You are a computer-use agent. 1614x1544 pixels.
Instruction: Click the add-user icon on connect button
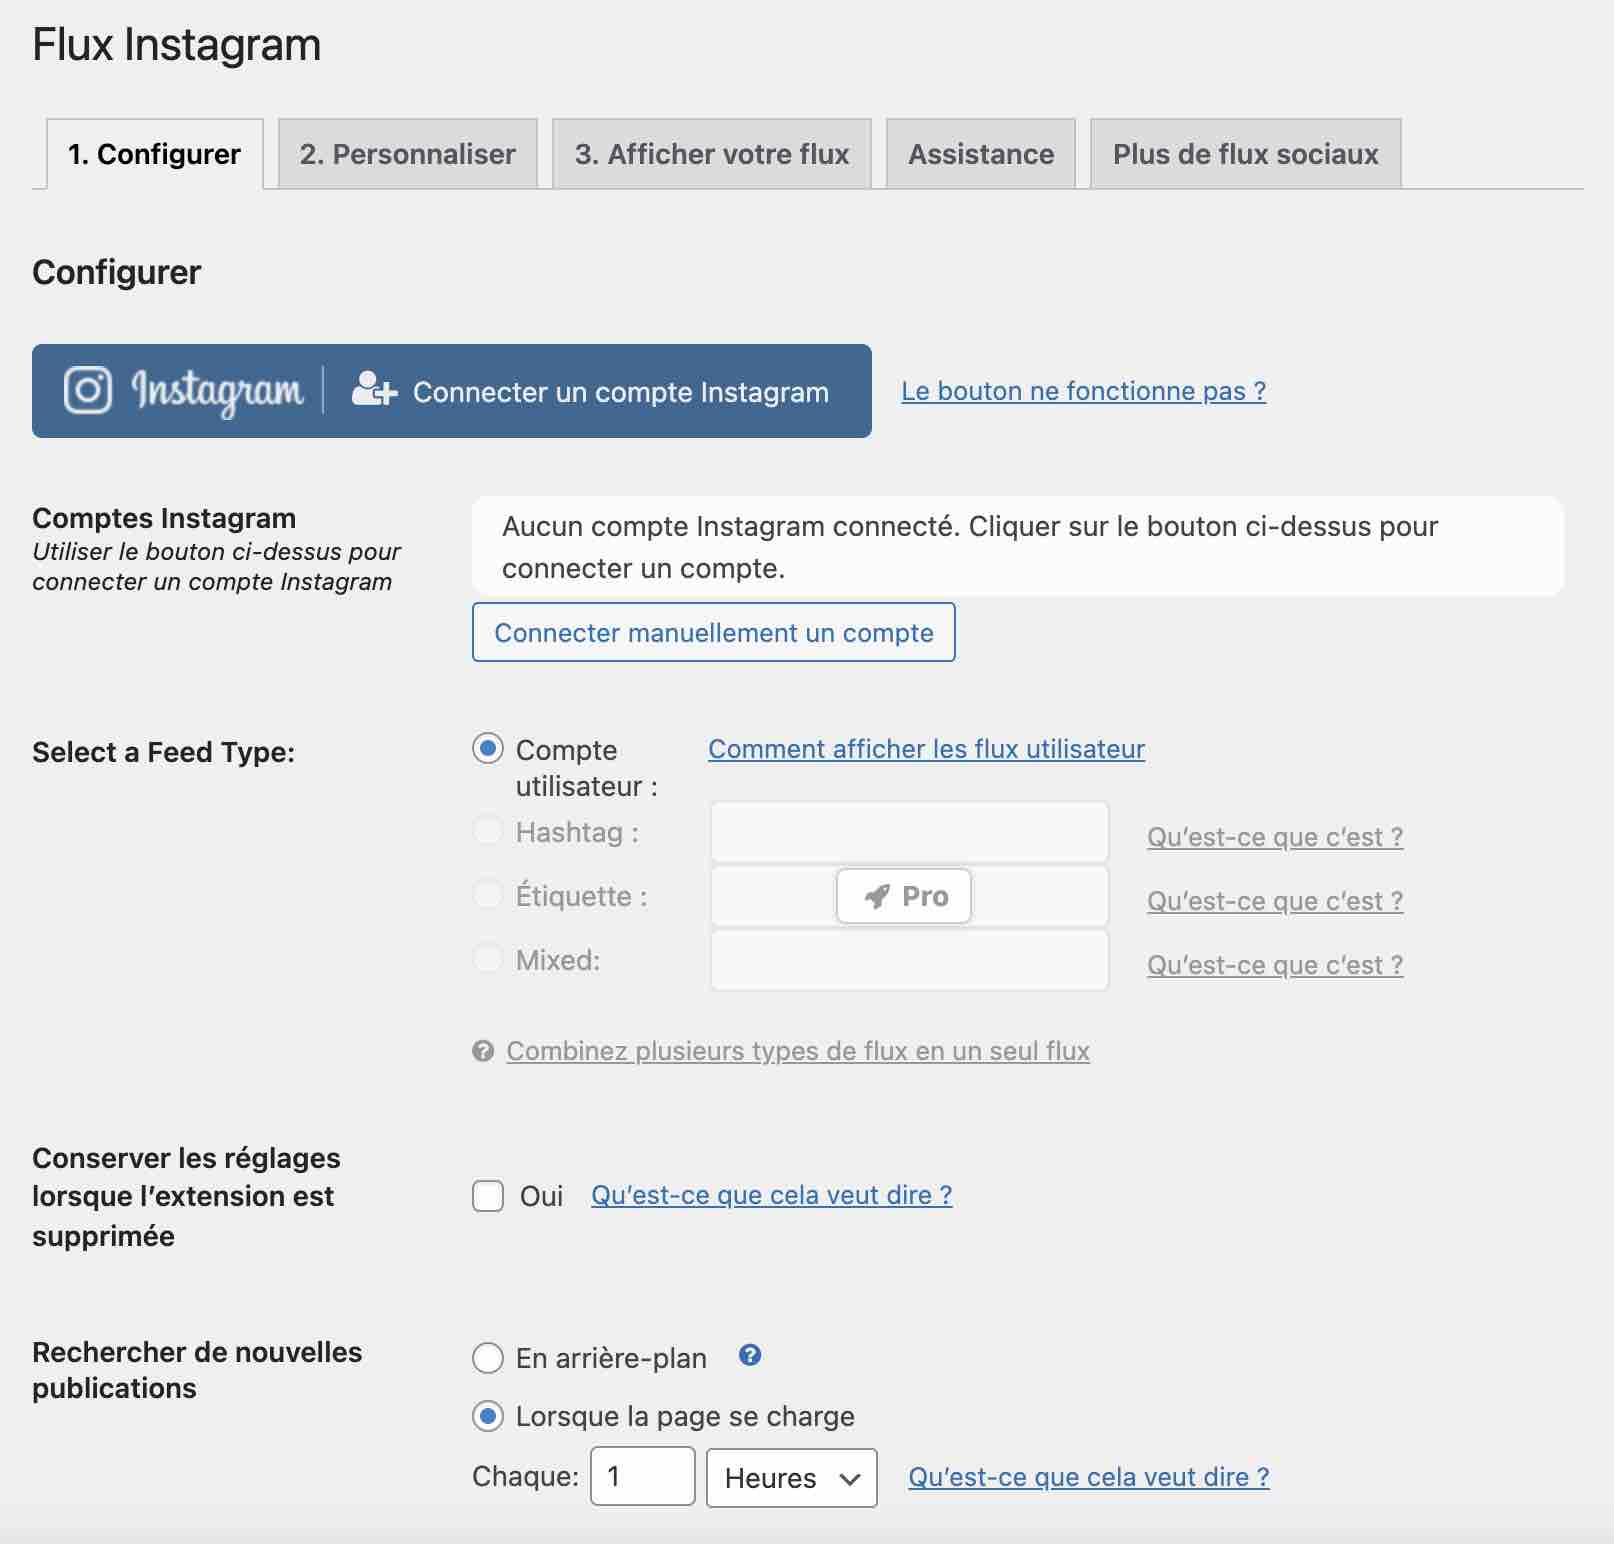tap(373, 390)
